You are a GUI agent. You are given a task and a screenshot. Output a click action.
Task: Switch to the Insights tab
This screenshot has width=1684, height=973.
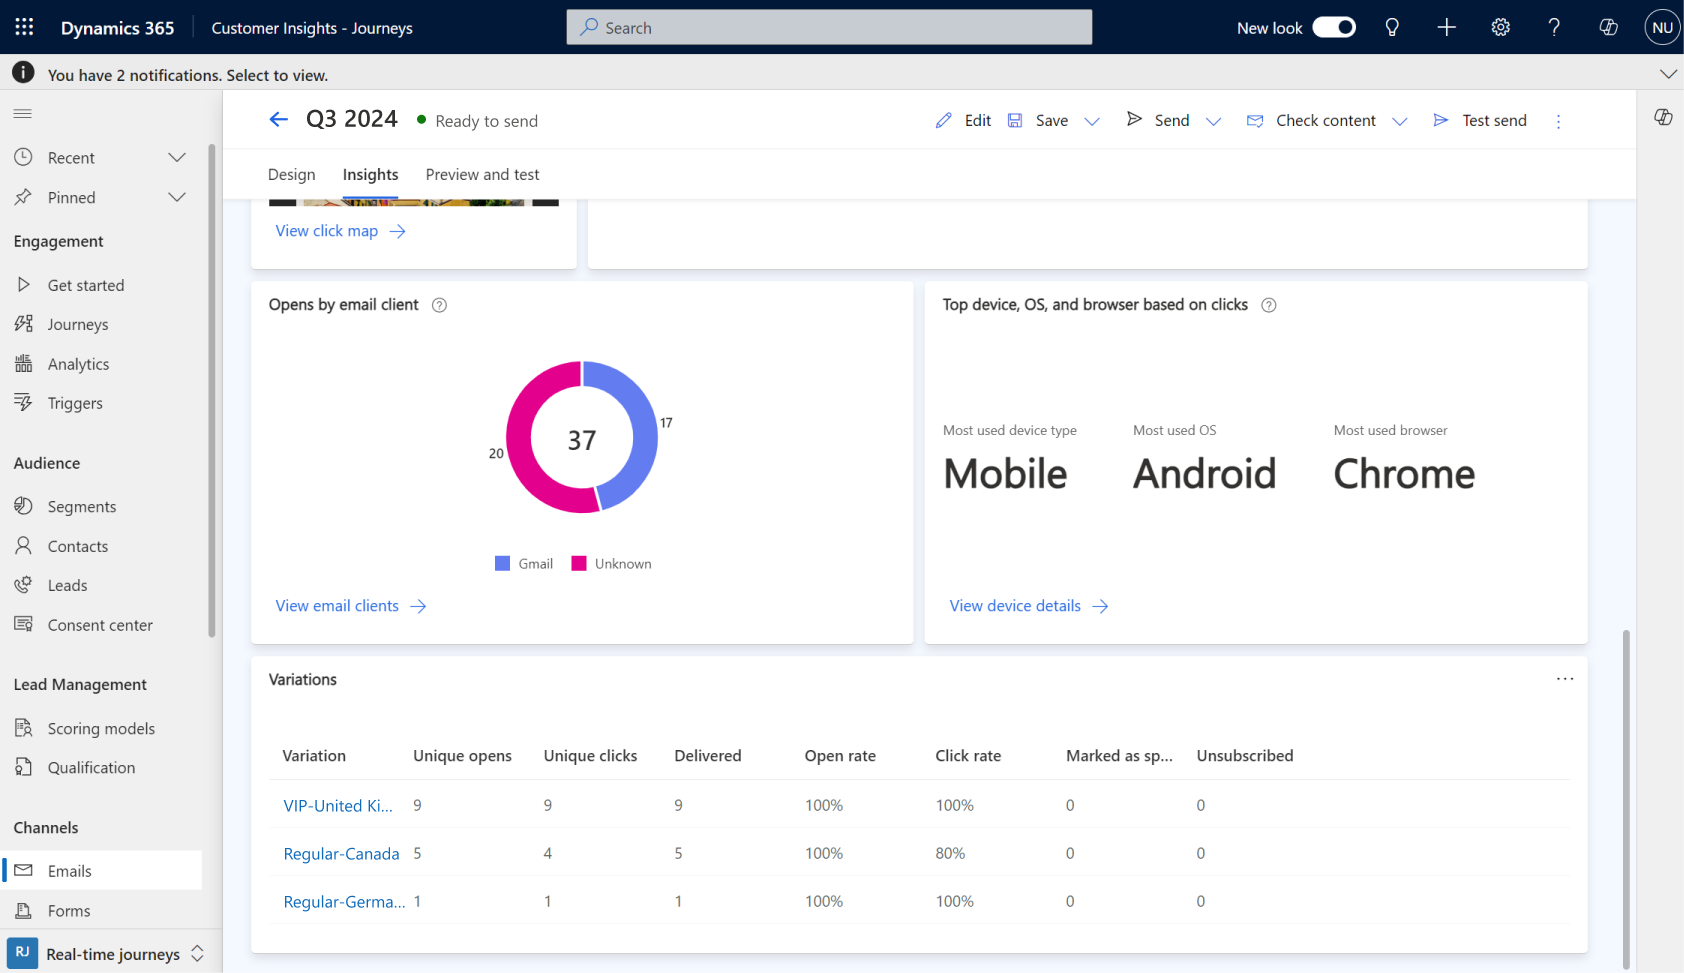pos(370,174)
